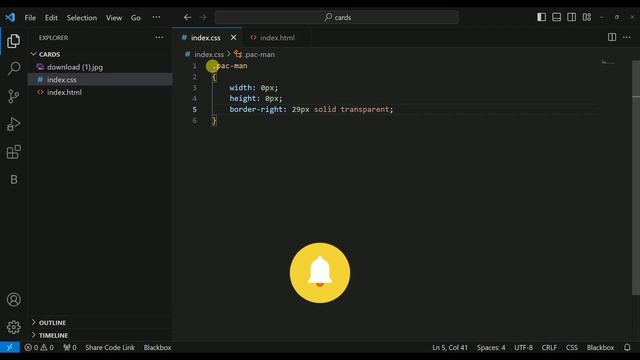640x360 pixels.
Task: Open the Edit menu
Action: (51, 18)
